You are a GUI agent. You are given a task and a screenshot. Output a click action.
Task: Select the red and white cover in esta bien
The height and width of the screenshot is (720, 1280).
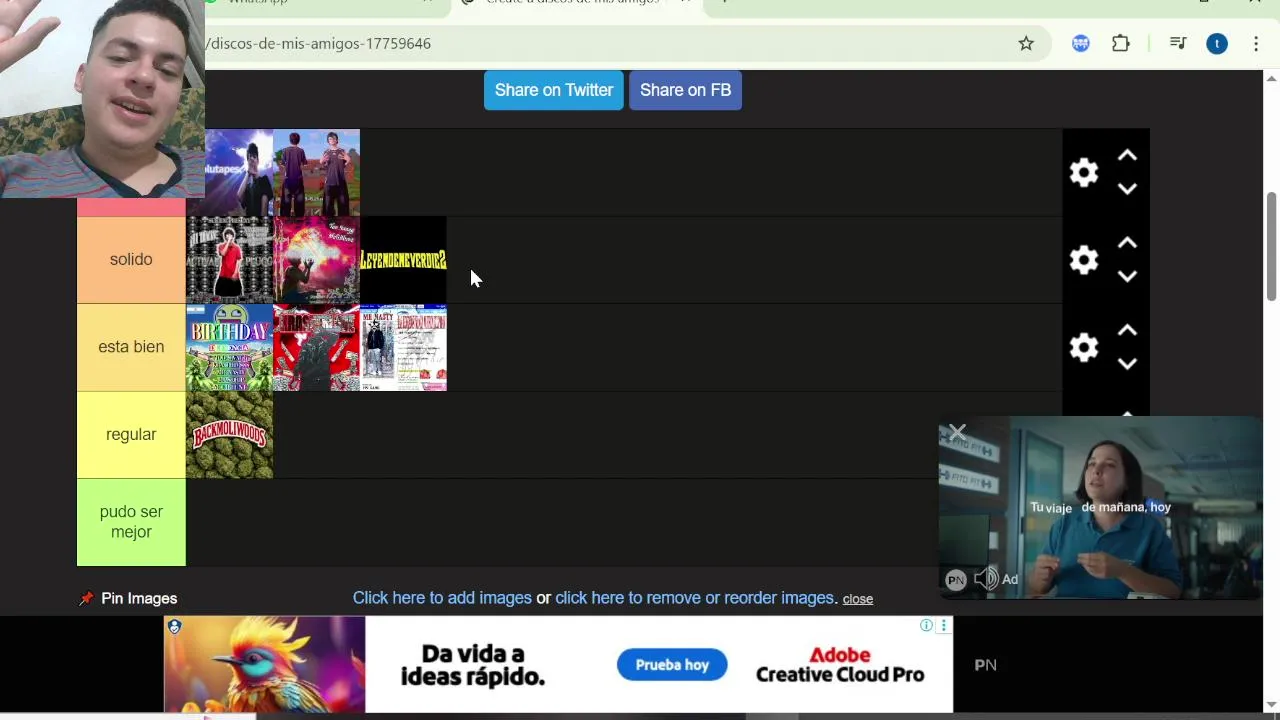click(316, 347)
